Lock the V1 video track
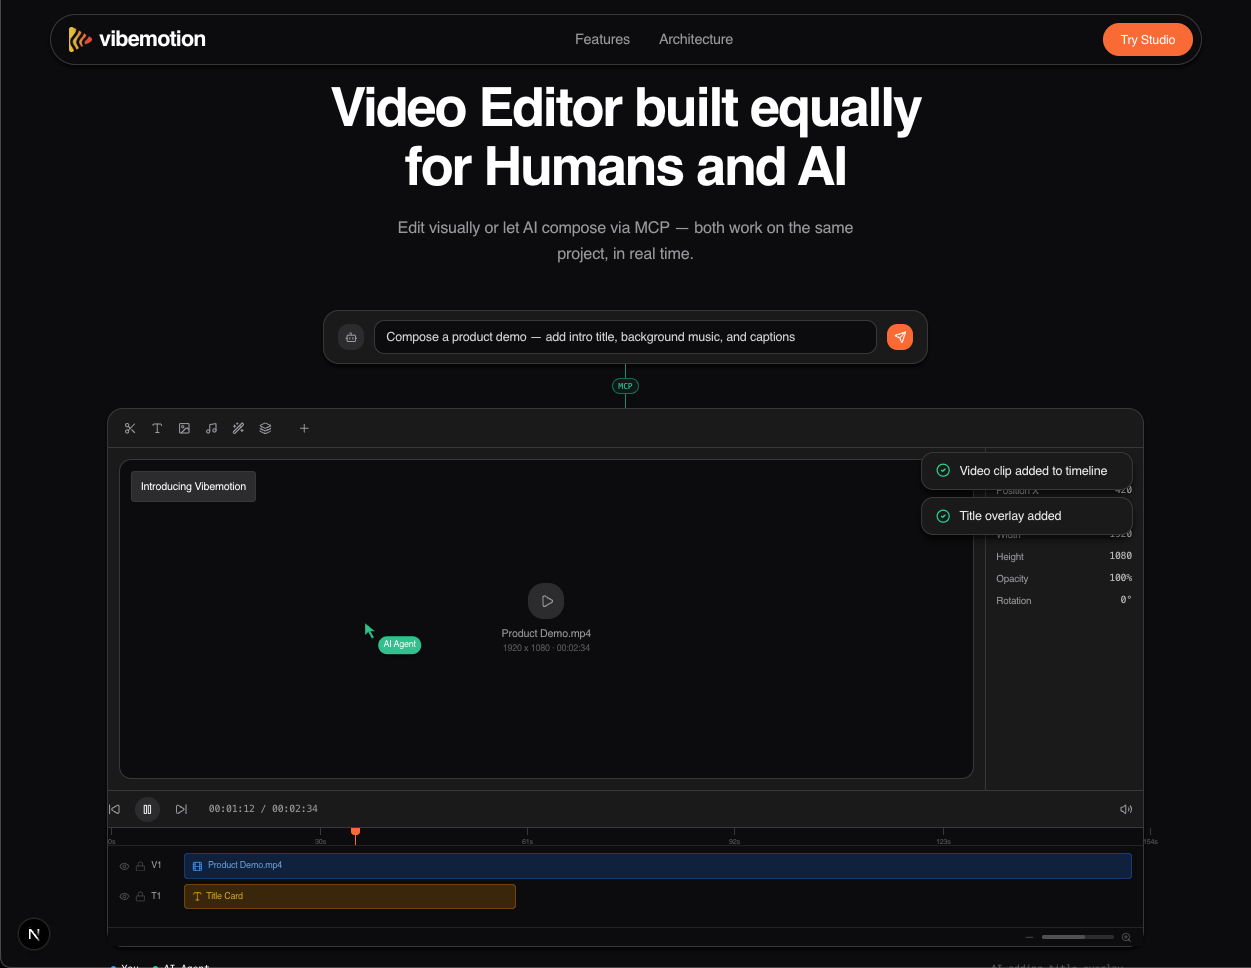The width and height of the screenshot is (1251, 968). click(x=140, y=866)
